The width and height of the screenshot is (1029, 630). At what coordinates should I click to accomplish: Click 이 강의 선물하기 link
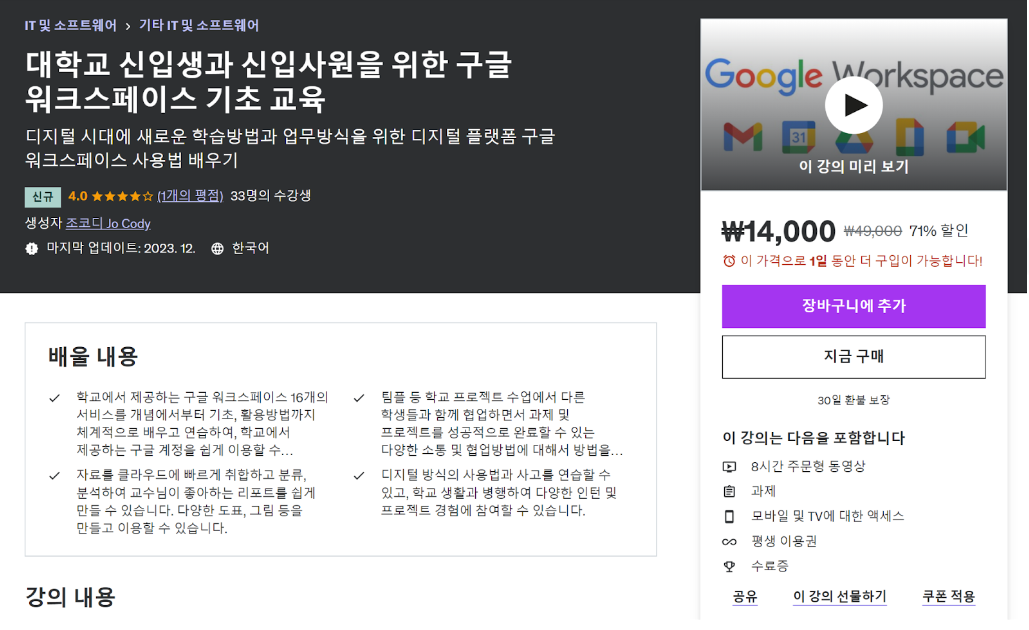[x=839, y=597]
